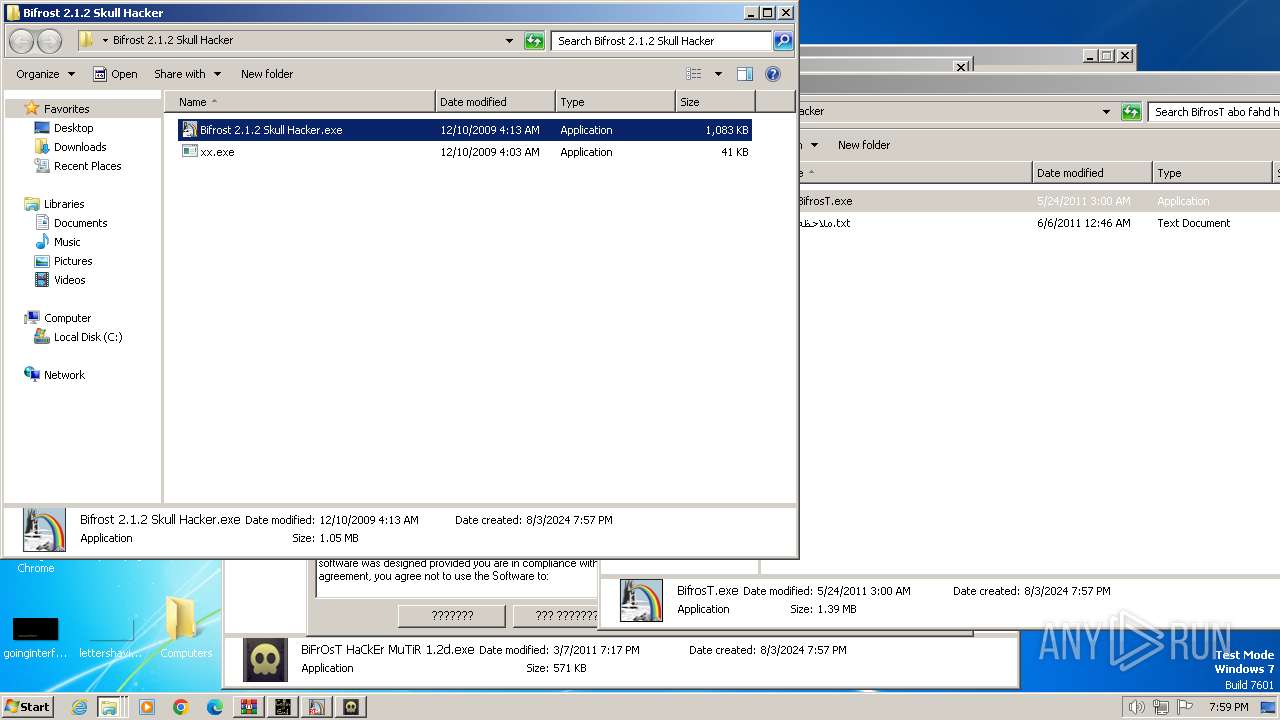Select Local Disk (C:) in the navigation pane
This screenshot has height=720, width=1280.
pyautogui.click(x=88, y=337)
